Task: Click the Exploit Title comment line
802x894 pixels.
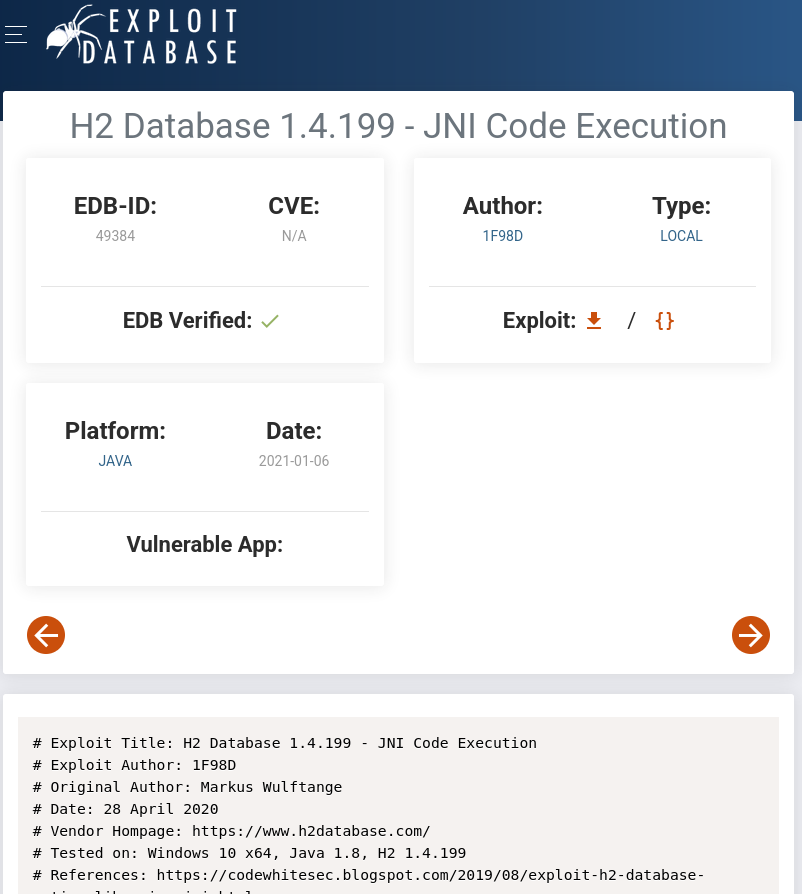Action: coord(285,743)
